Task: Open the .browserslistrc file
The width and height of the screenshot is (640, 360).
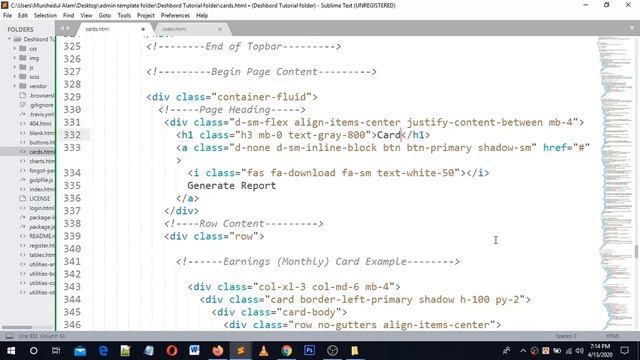Action: (41, 96)
